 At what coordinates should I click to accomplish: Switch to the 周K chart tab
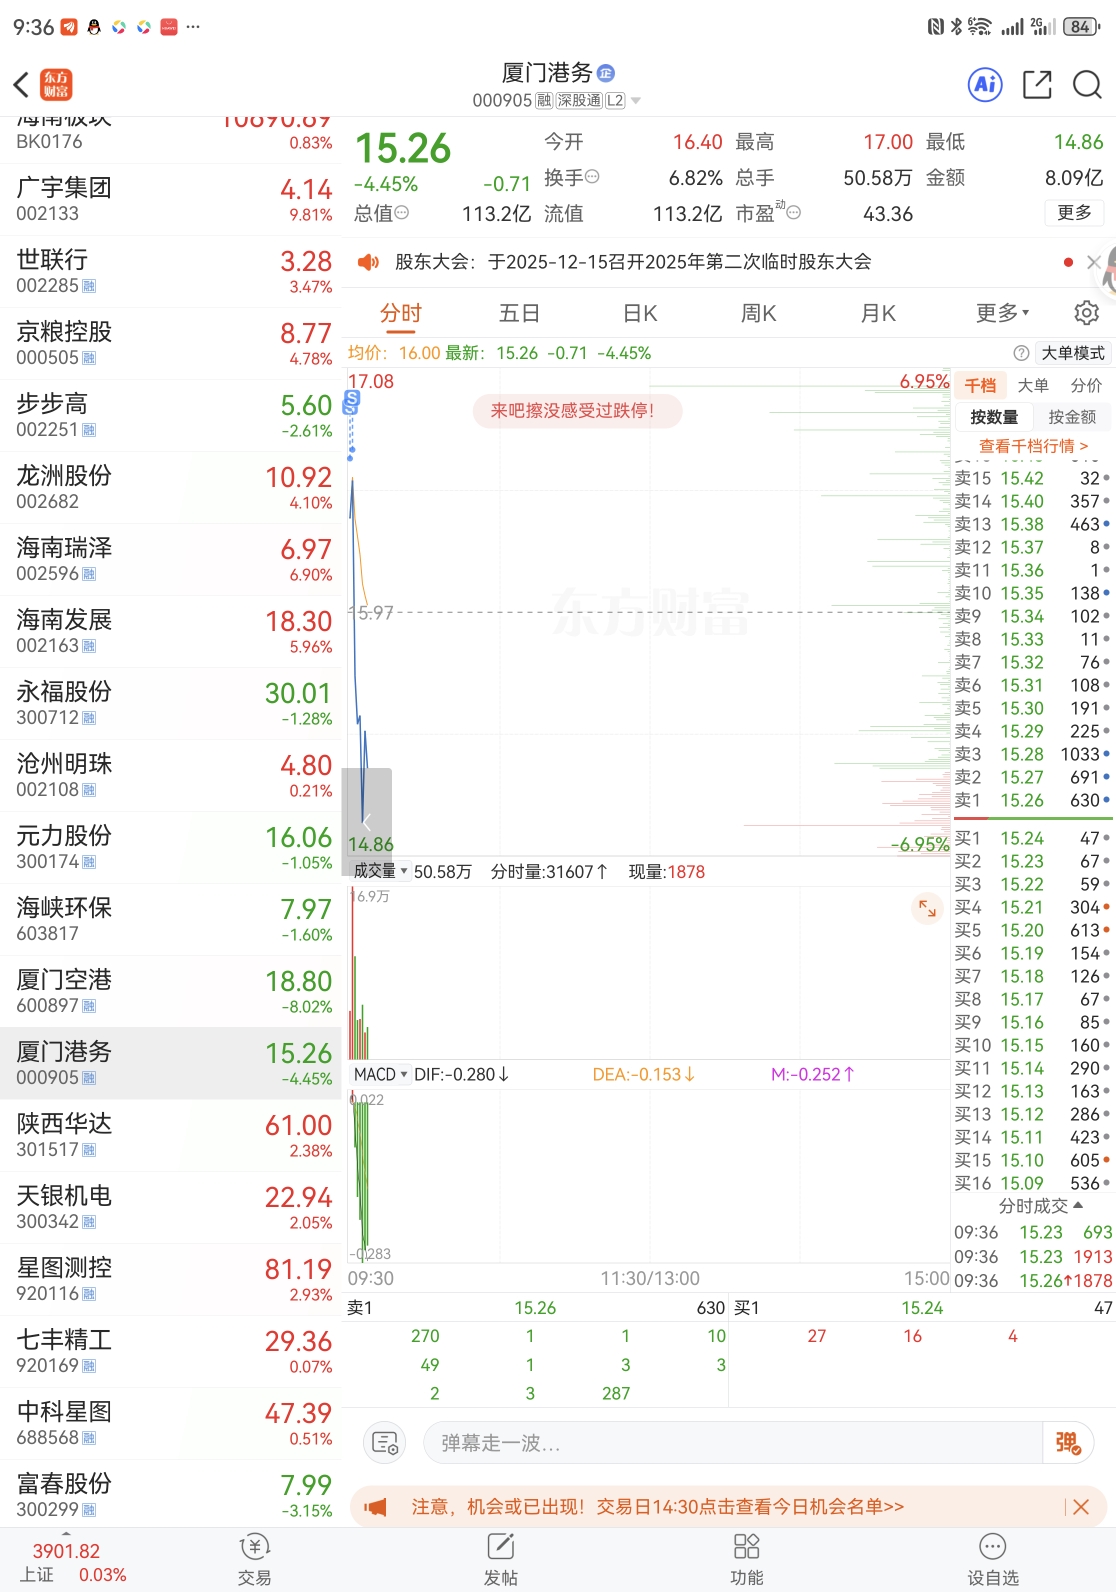pyautogui.click(x=758, y=313)
